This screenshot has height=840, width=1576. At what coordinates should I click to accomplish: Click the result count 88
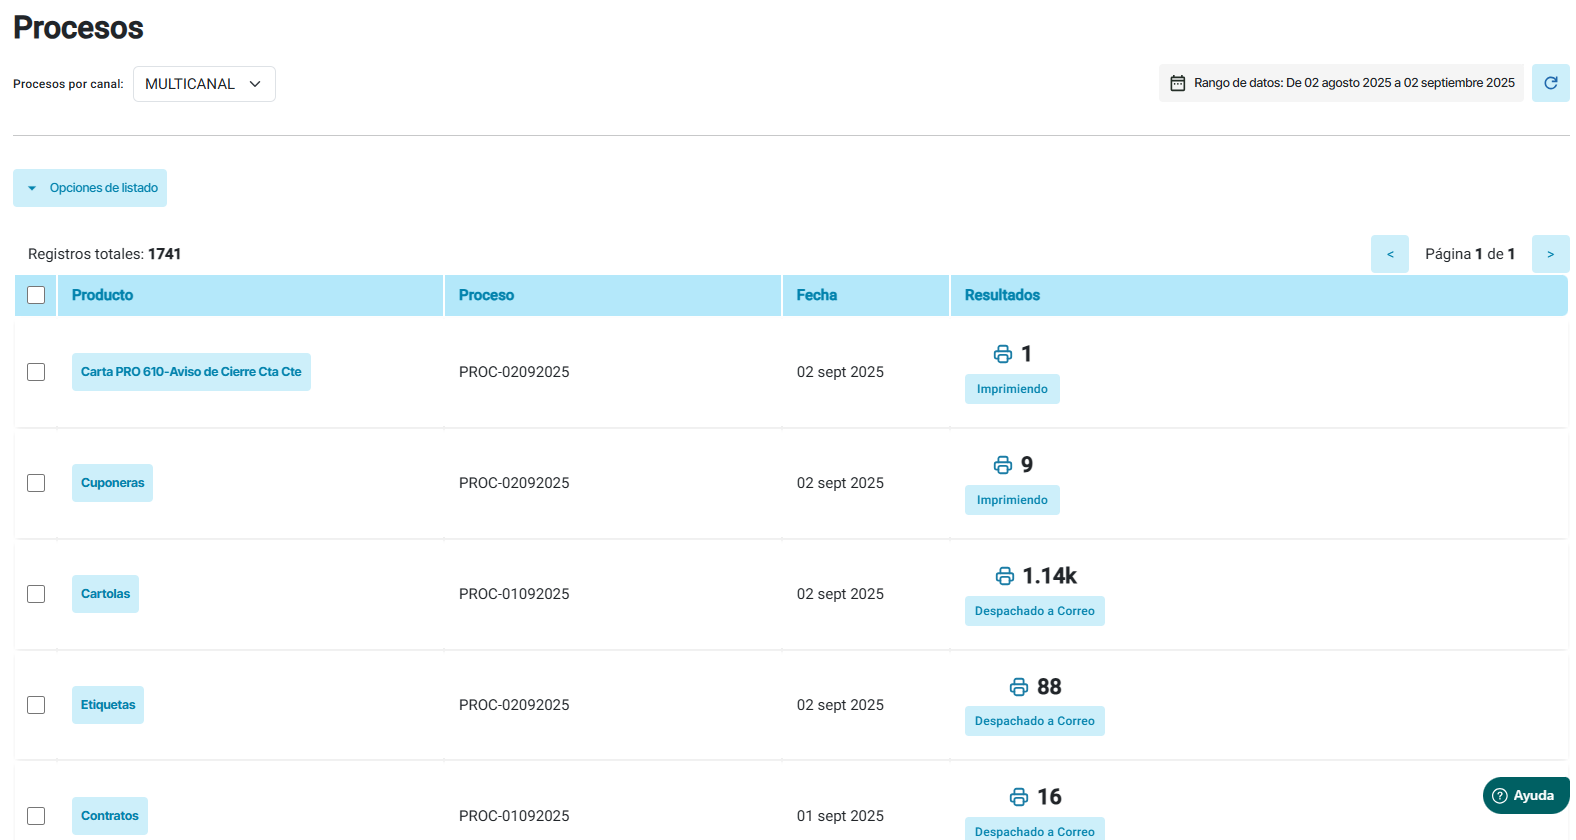tap(1049, 687)
